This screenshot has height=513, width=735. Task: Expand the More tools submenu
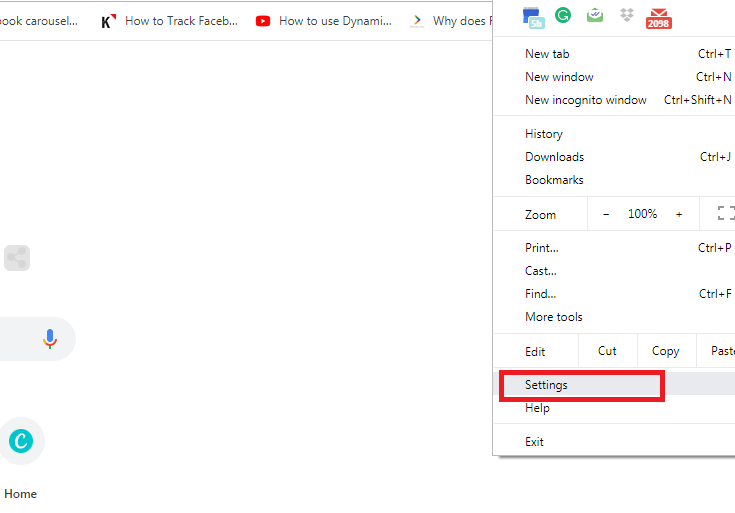pos(554,317)
